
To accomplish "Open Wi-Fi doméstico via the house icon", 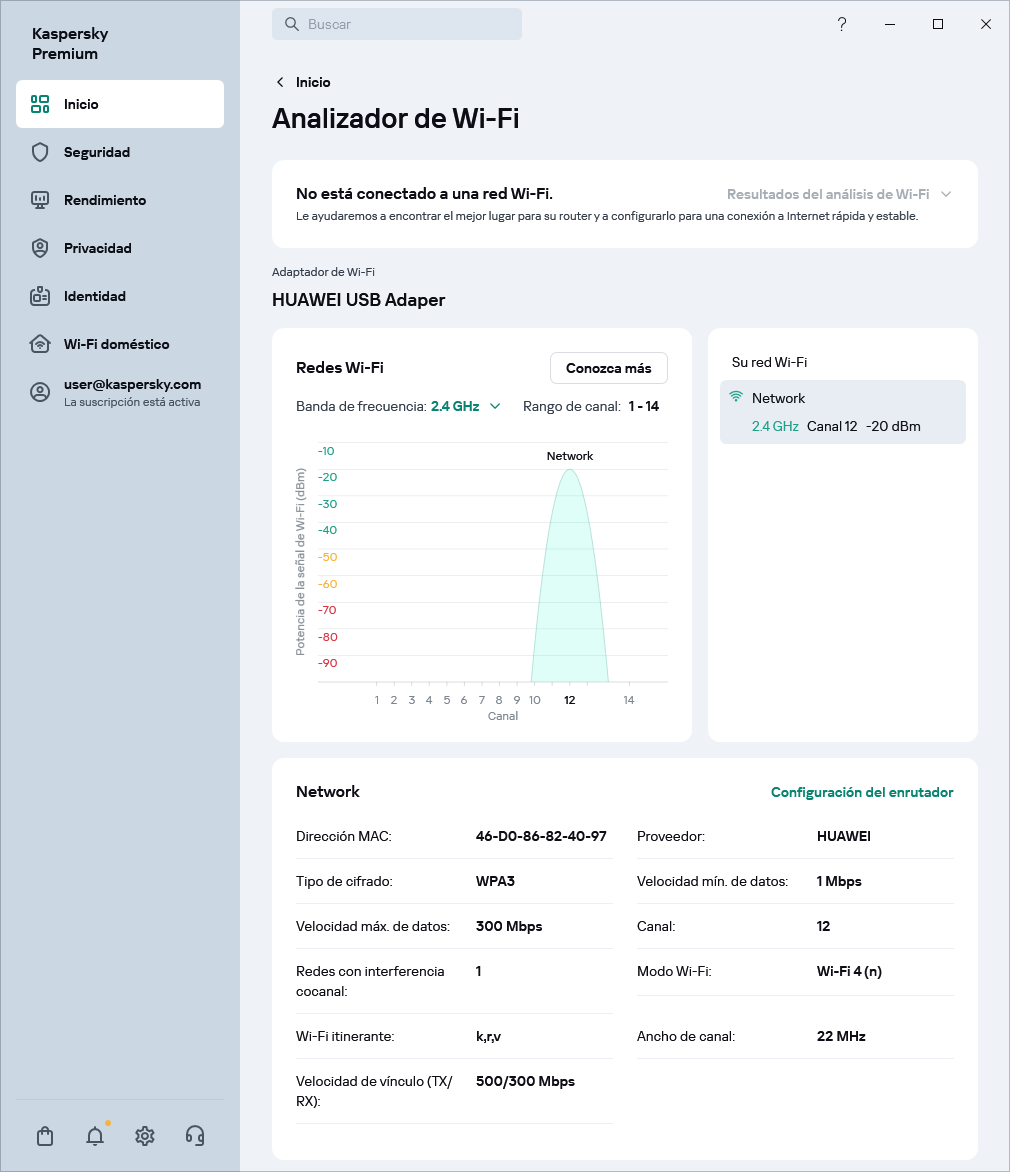I will coord(39,344).
